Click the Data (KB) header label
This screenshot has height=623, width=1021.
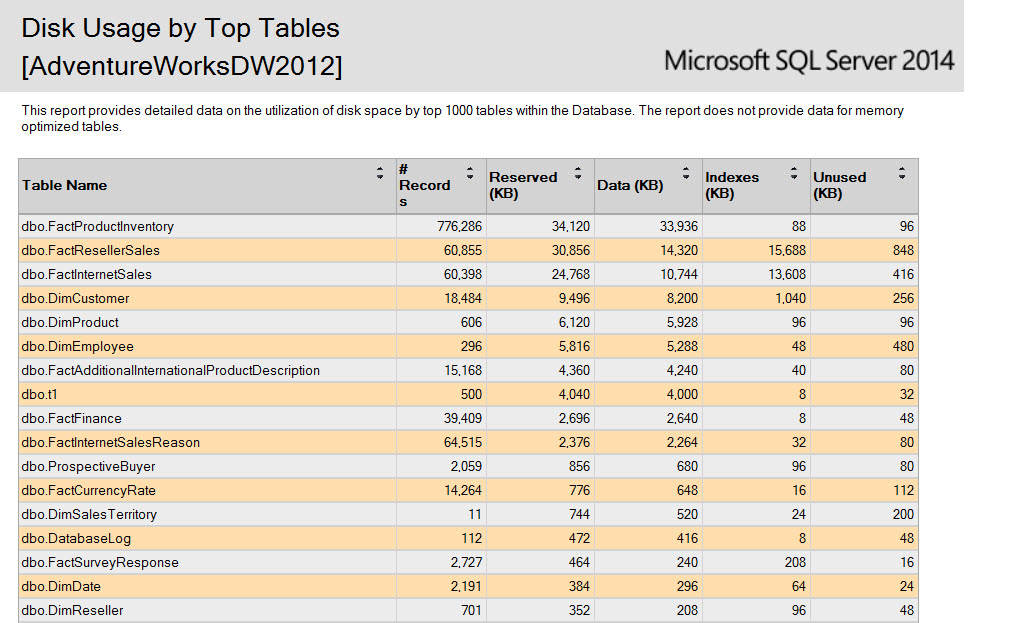pyautogui.click(x=630, y=186)
